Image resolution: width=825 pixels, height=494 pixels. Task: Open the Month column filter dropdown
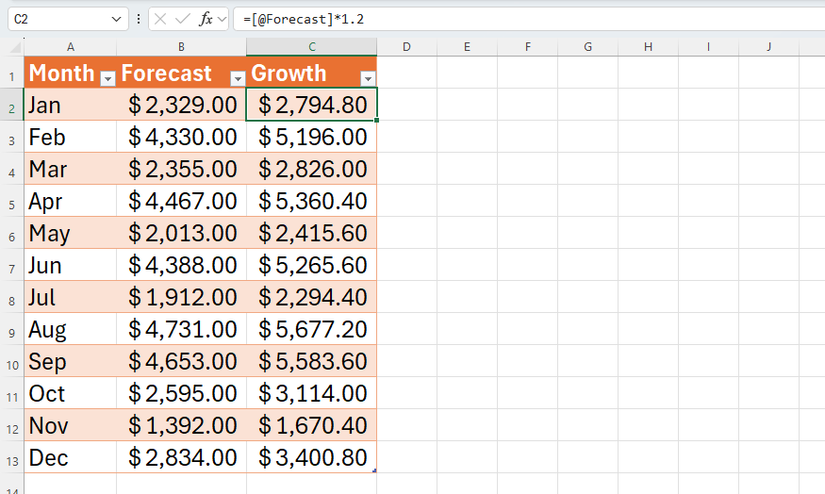(108, 79)
